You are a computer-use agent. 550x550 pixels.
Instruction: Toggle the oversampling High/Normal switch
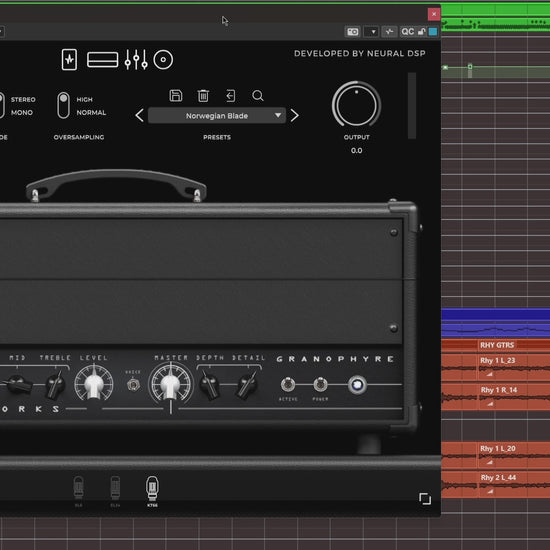pos(63,105)
